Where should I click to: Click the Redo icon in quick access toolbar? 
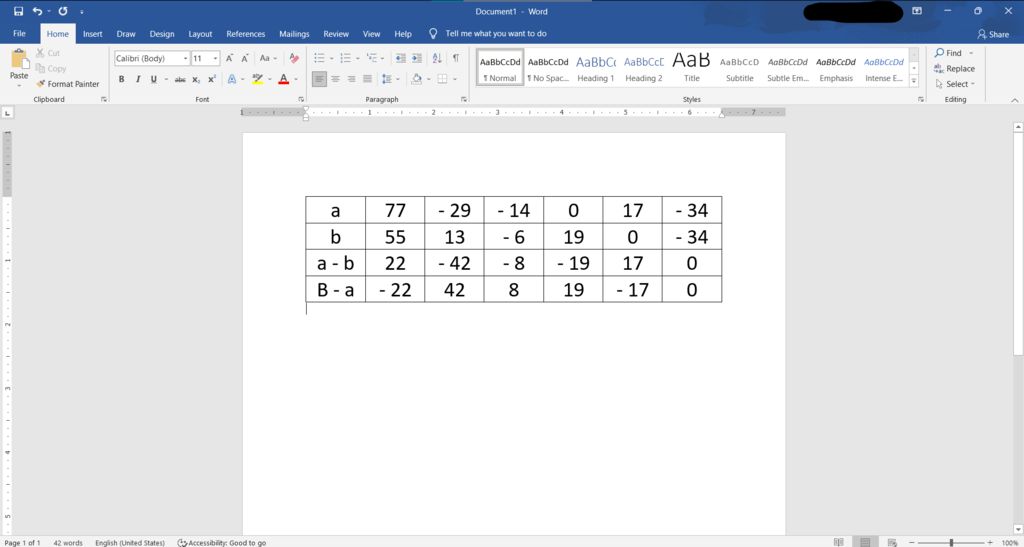click(63, 11)
